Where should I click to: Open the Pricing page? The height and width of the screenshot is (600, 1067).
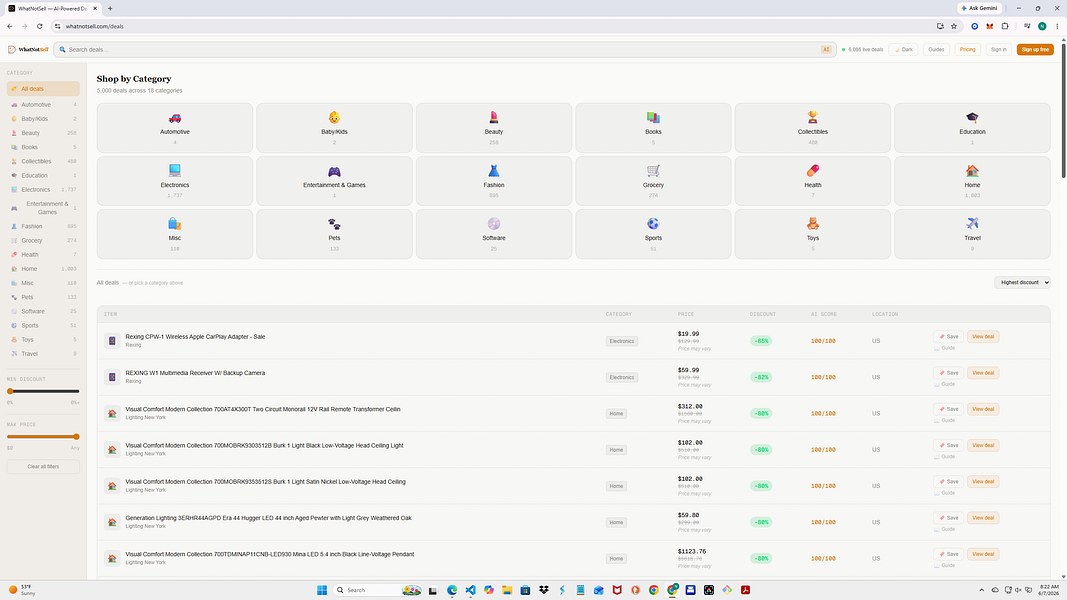[x=968, y=50]
